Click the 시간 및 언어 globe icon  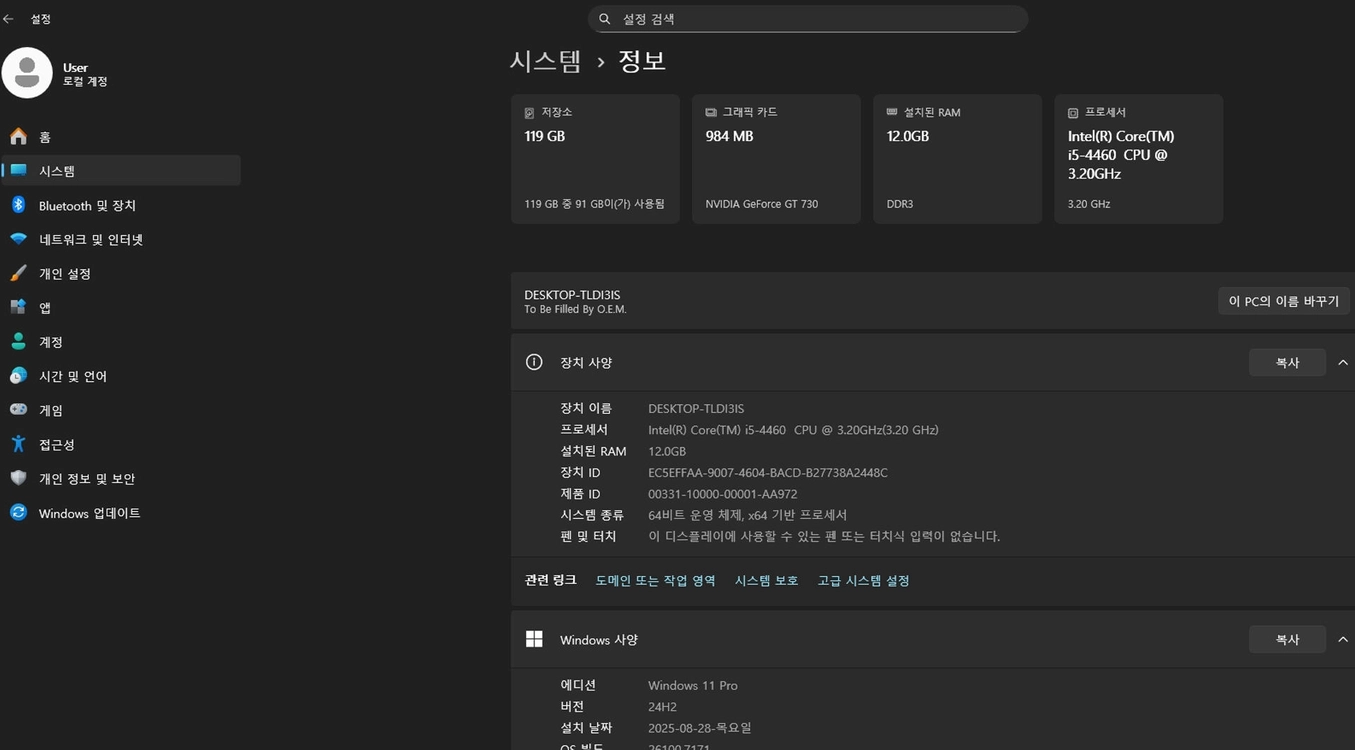(x=18, y=376)
